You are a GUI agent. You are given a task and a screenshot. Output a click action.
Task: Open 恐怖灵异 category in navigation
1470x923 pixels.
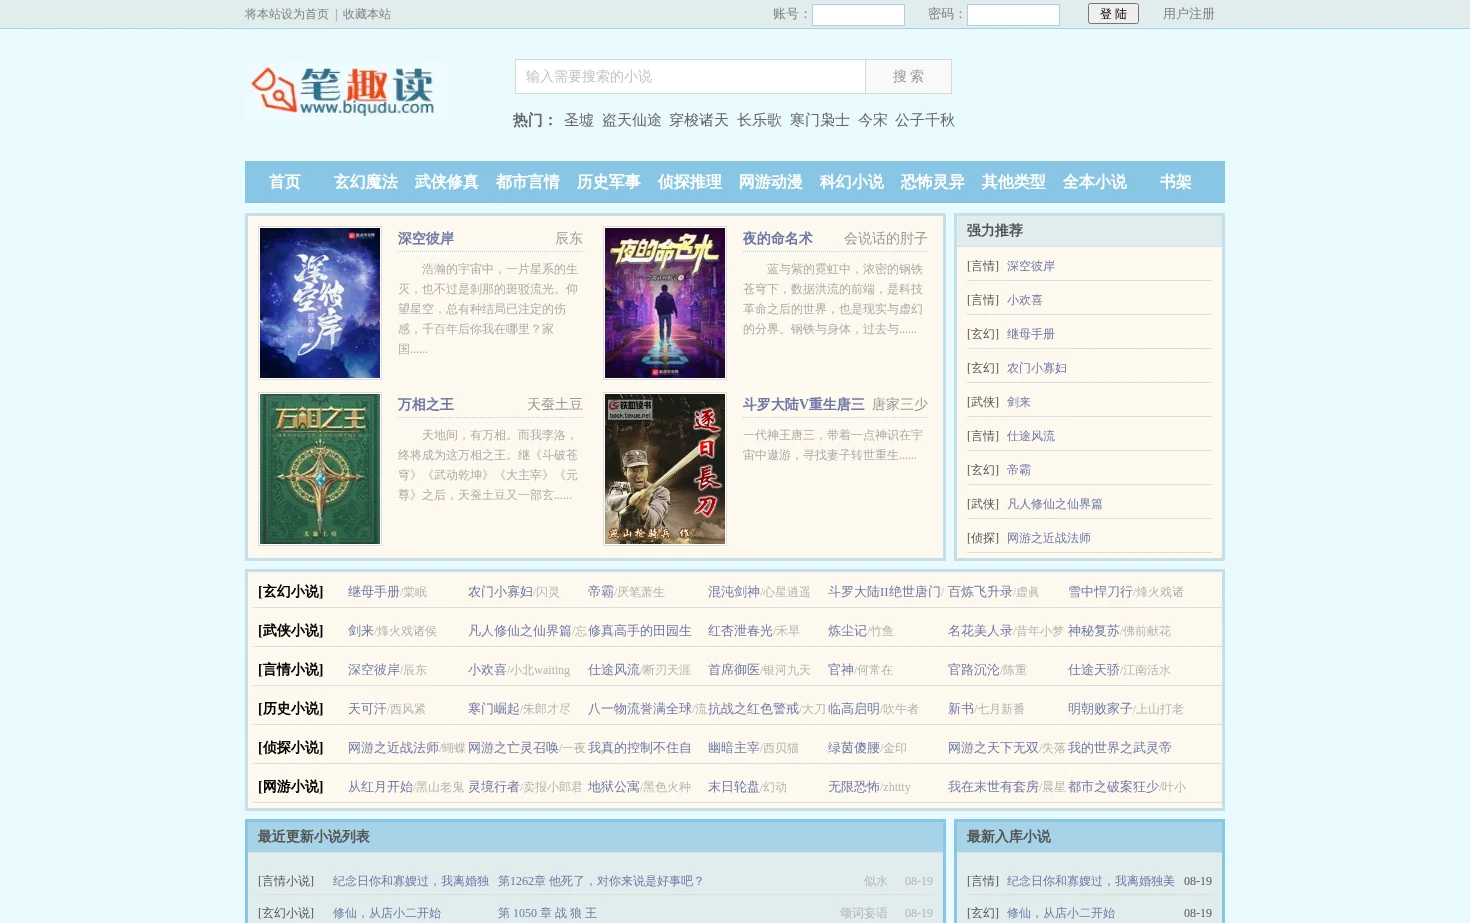[x=933, y=182]
